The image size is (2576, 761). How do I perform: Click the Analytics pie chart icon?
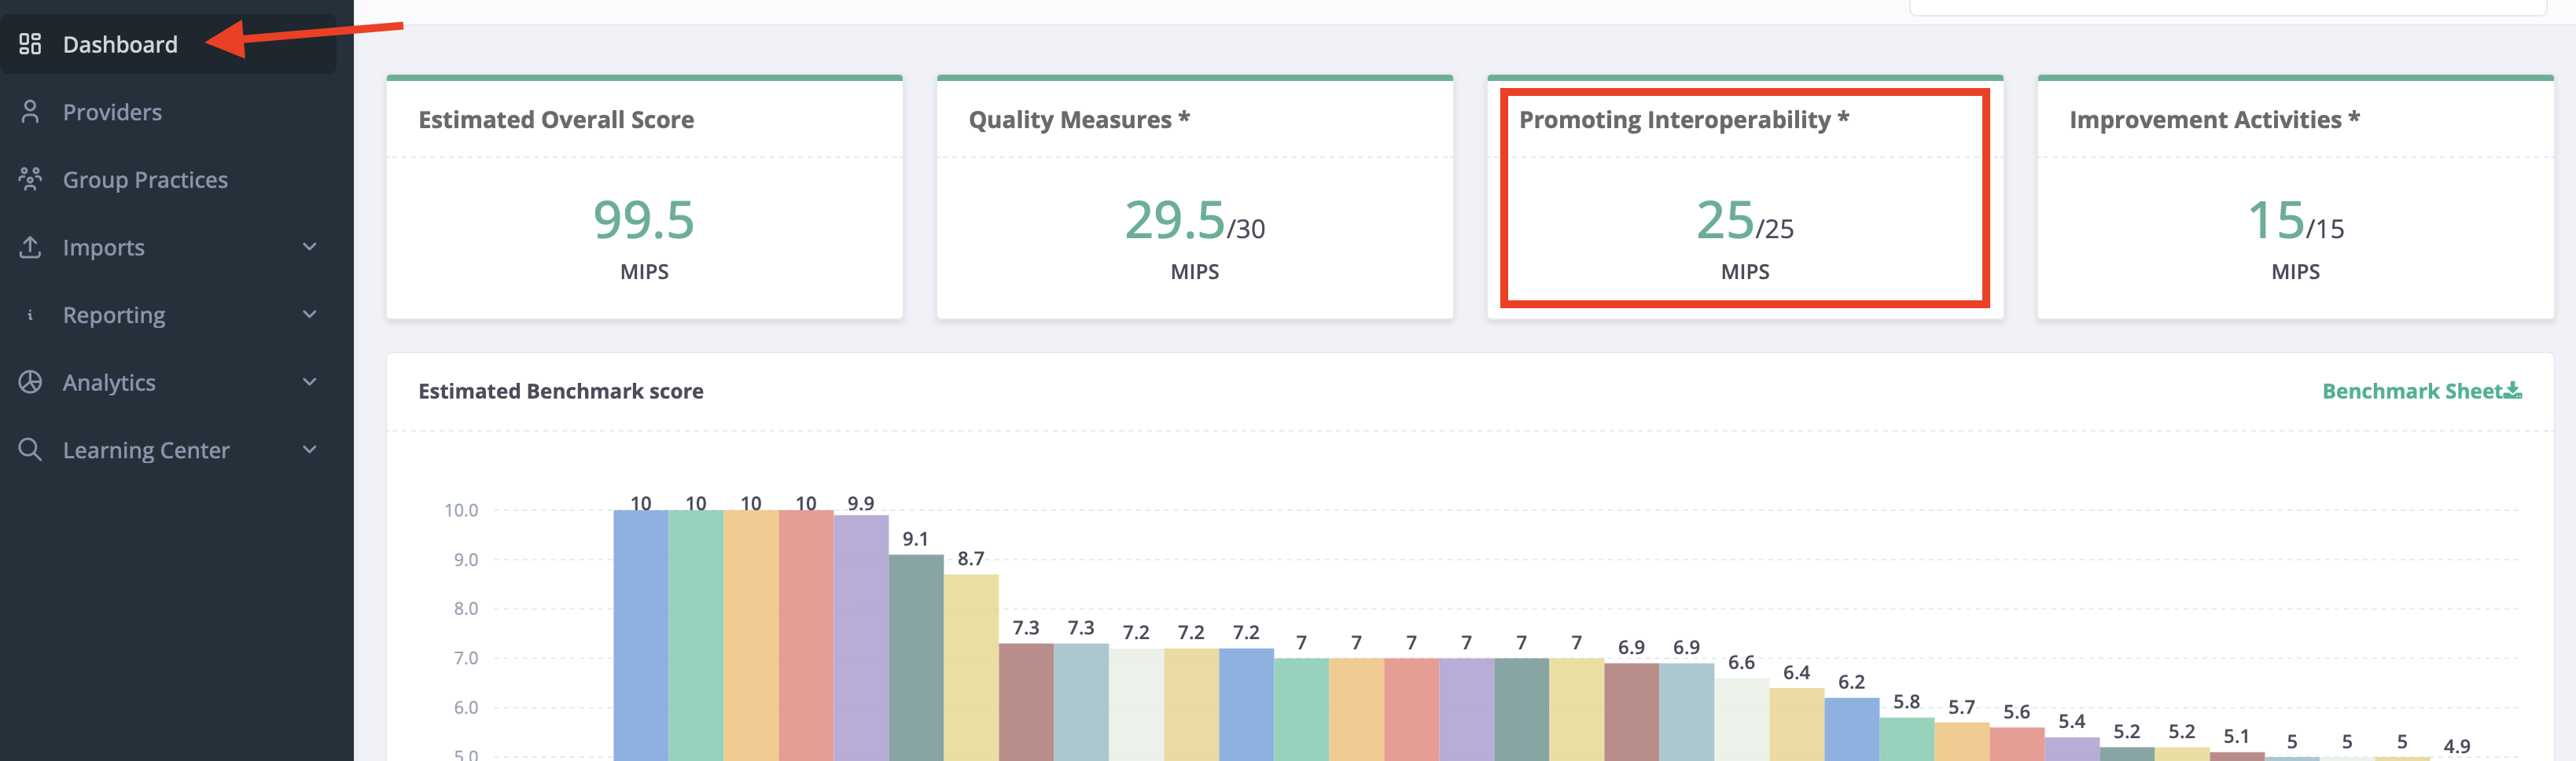click(x=30, y=382)
